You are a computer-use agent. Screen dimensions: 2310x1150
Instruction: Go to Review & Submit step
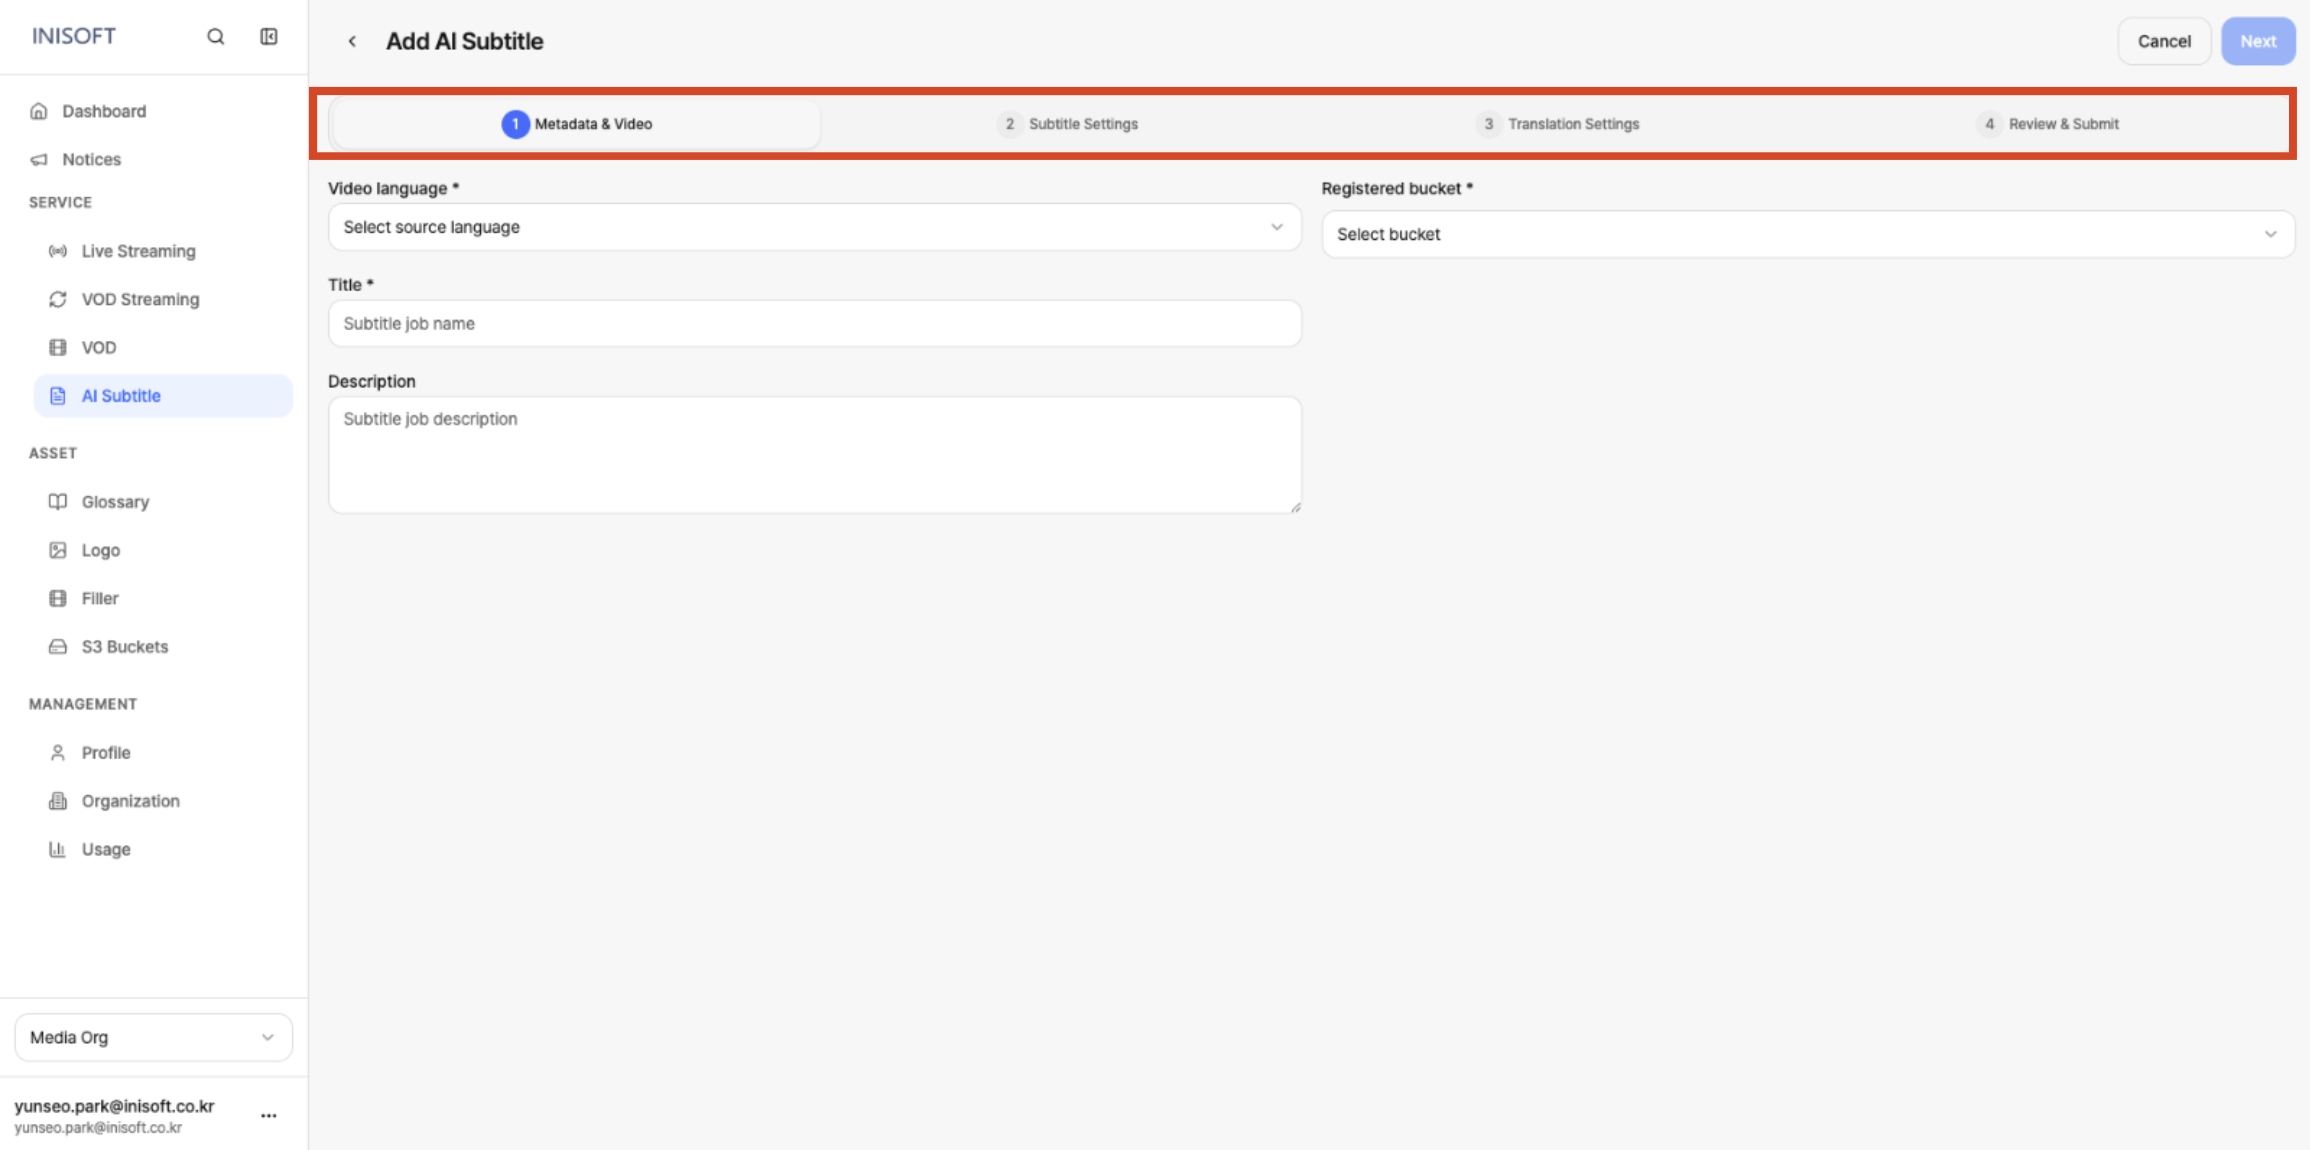pos(2047,124)
